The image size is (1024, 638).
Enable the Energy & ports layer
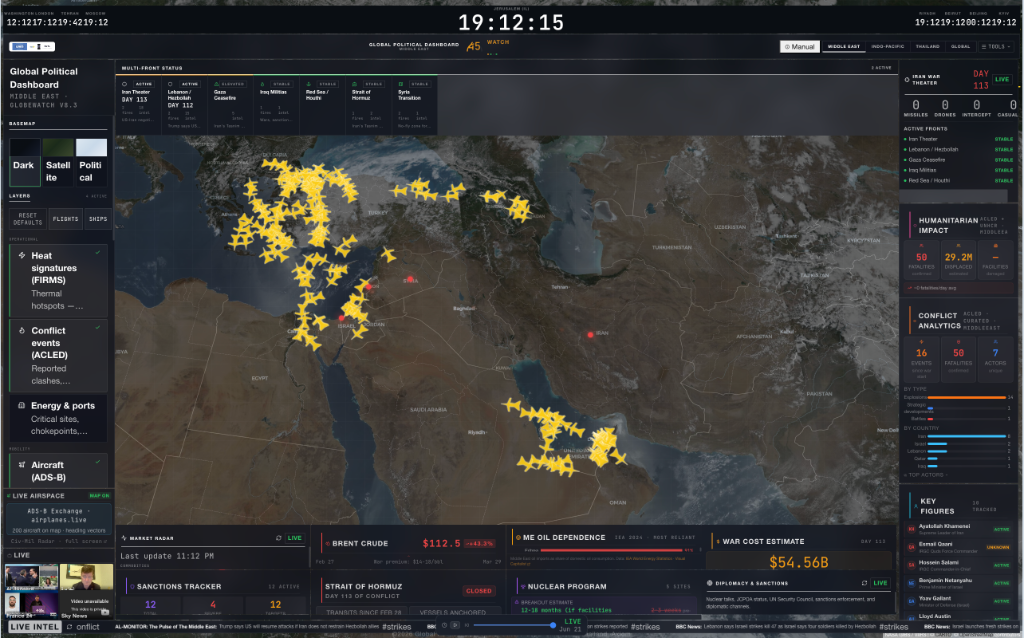pyautogui.click(x=58, y=418)
